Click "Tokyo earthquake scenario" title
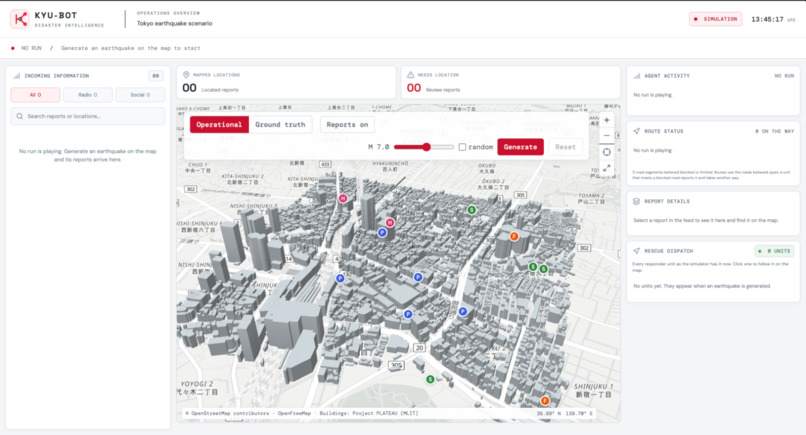 pyautogui.click(x=174, y=23)
